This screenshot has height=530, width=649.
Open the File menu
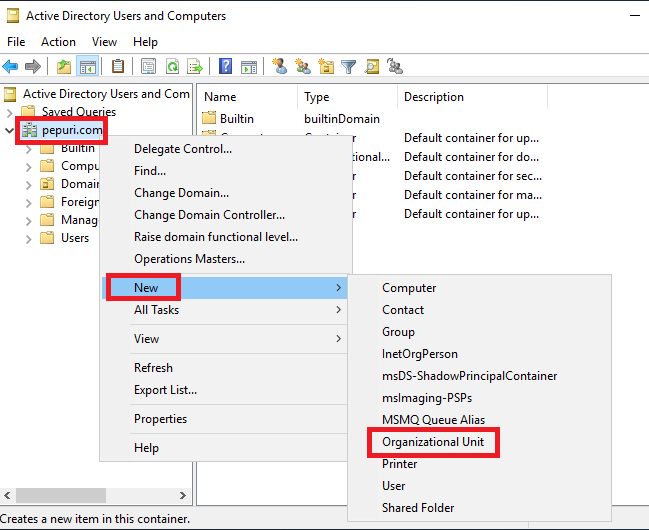[x=16, y=42]
